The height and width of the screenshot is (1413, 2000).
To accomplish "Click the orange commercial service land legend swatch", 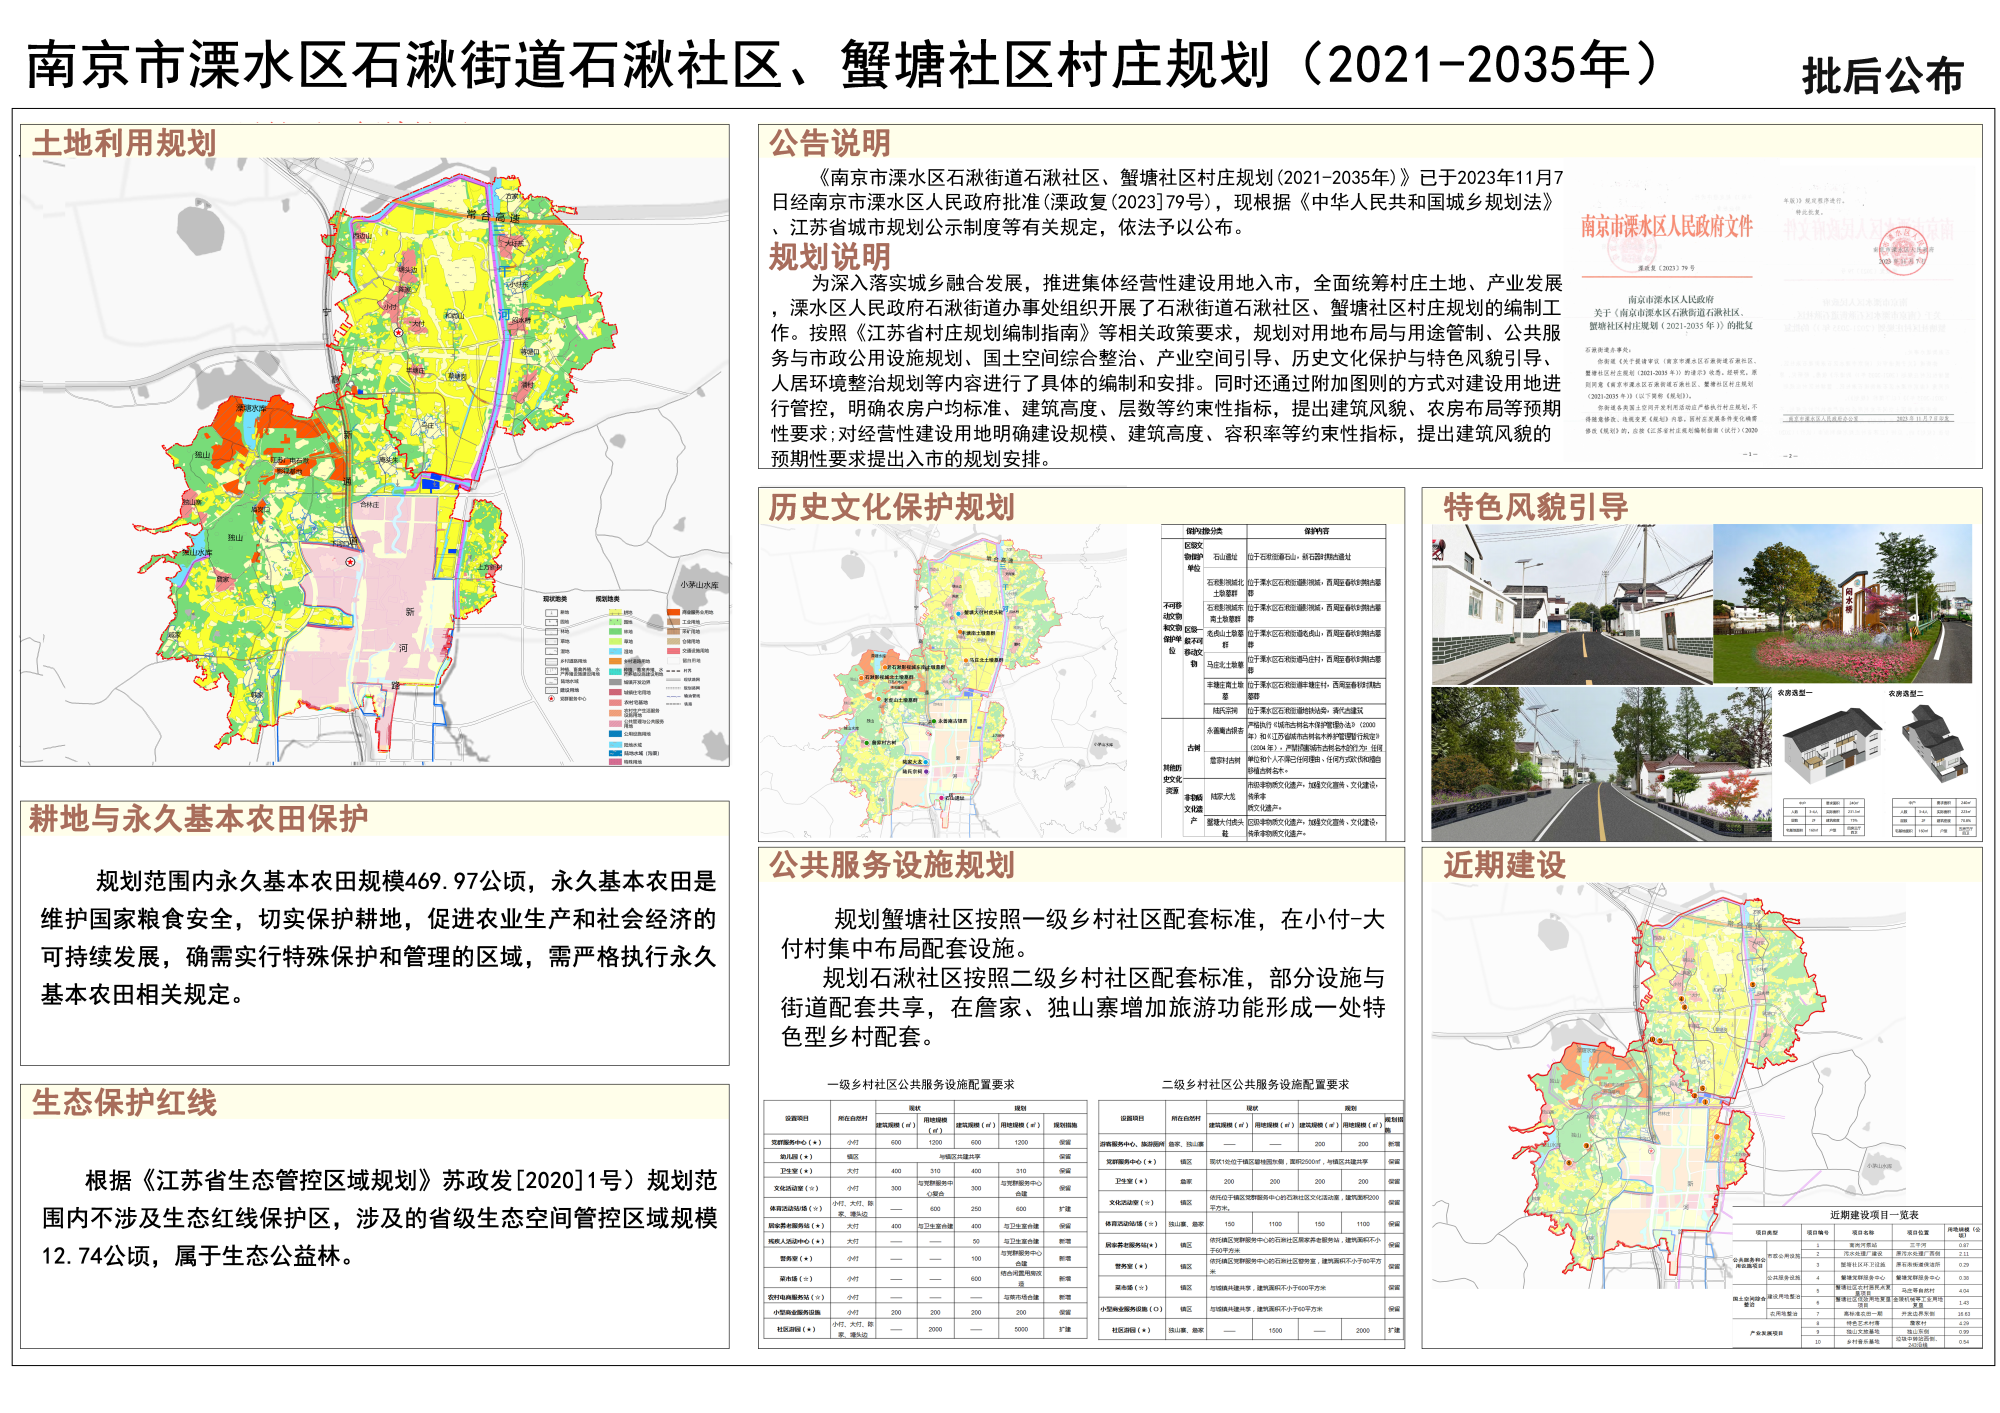I will (673, 612).
